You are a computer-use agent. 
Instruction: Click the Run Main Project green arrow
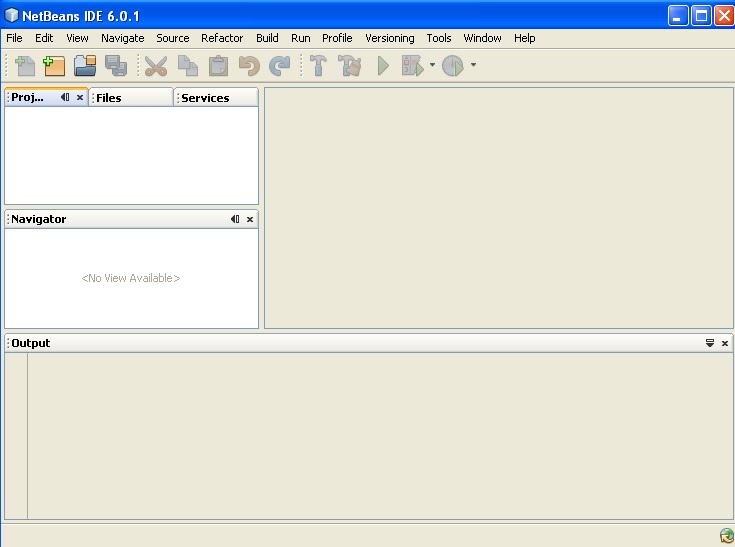click(383, 66)
